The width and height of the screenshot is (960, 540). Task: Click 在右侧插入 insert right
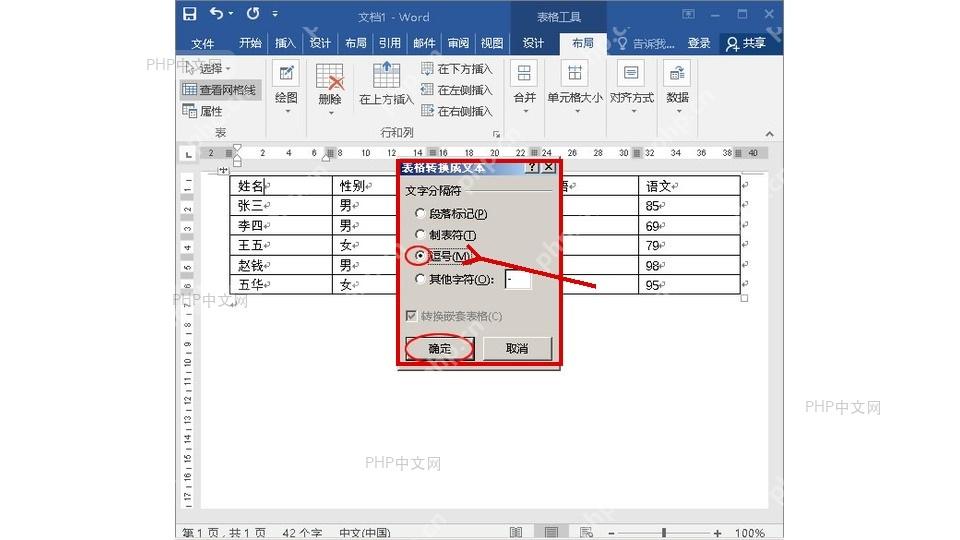point(457,111)
